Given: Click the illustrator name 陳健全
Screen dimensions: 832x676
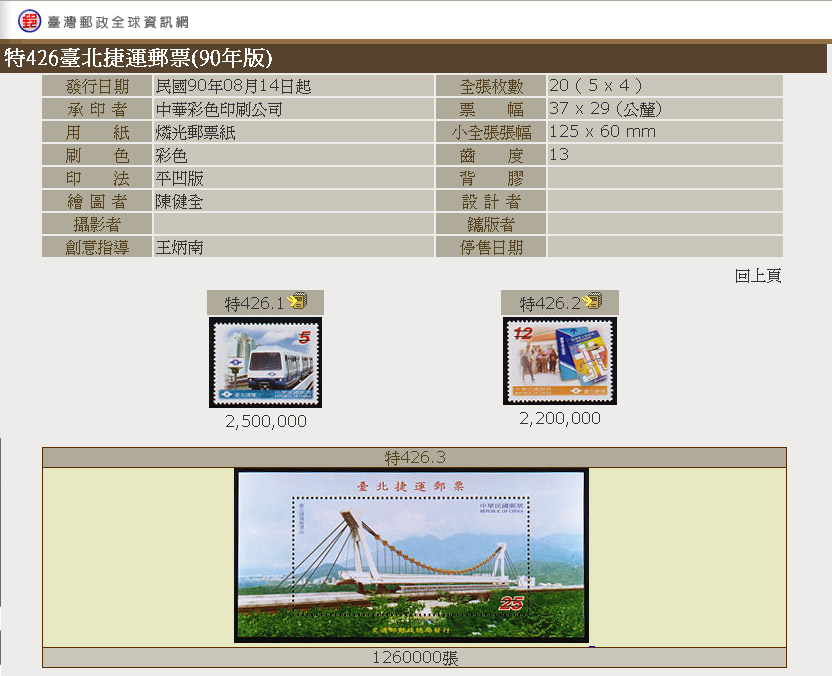Looking at the screenshot, I should [180, 201].
